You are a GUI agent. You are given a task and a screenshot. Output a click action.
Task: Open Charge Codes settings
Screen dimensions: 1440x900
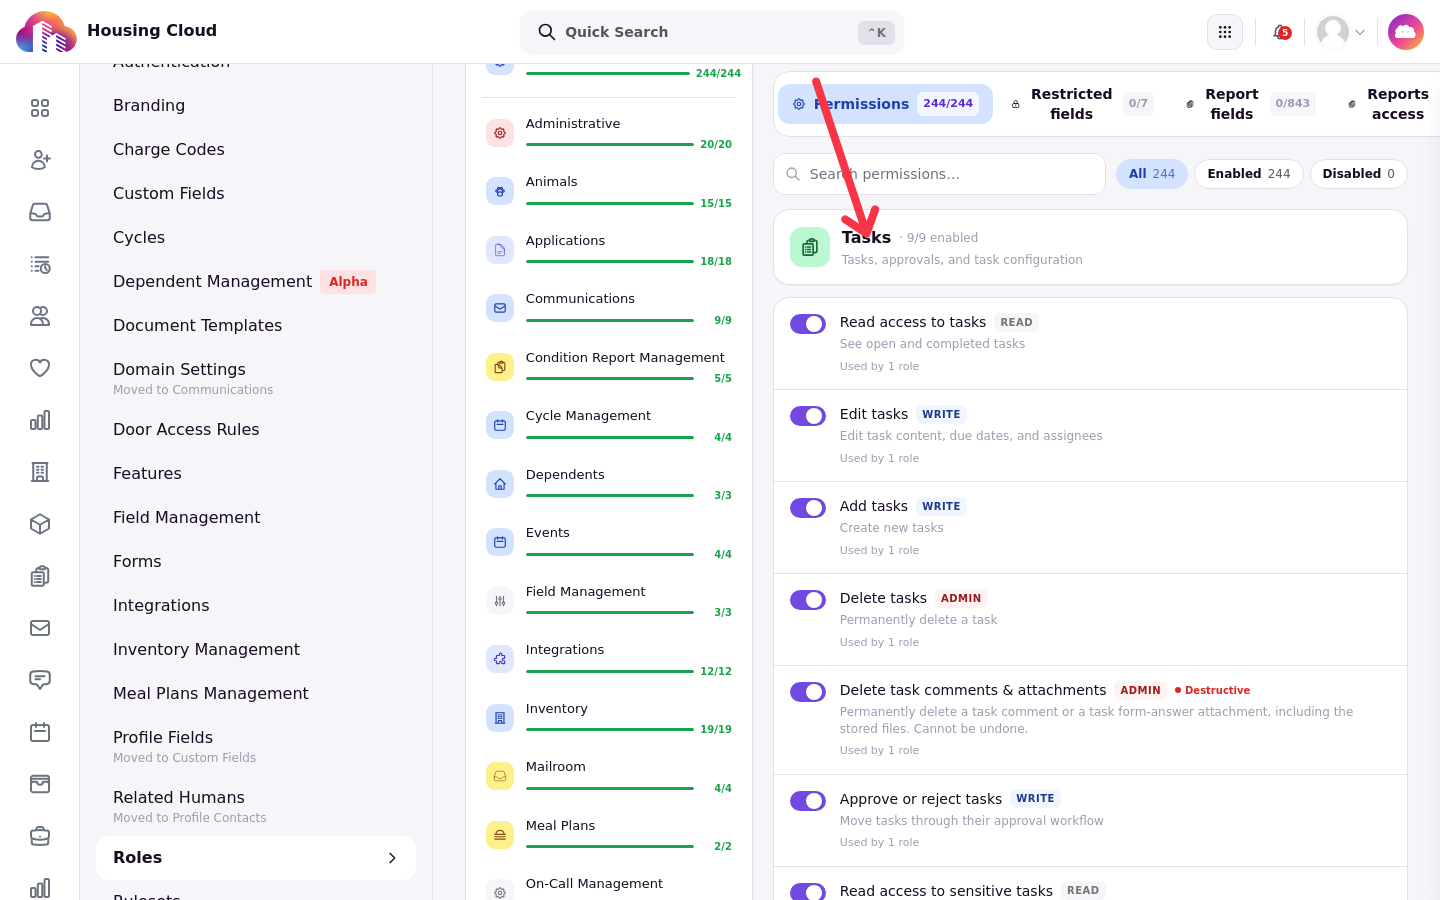[x=256, y=150]
